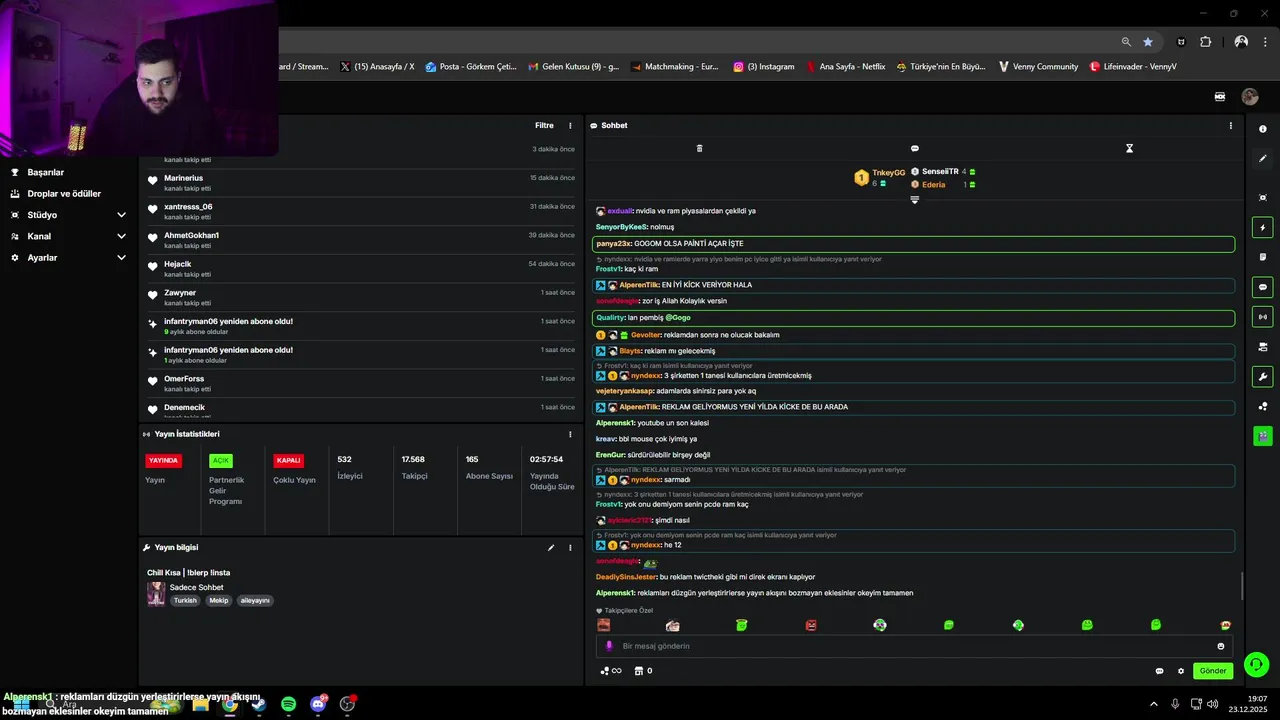Click the info icon in right rail
The width and height of the screenshot is (1280, 720).
(1263, 129)
